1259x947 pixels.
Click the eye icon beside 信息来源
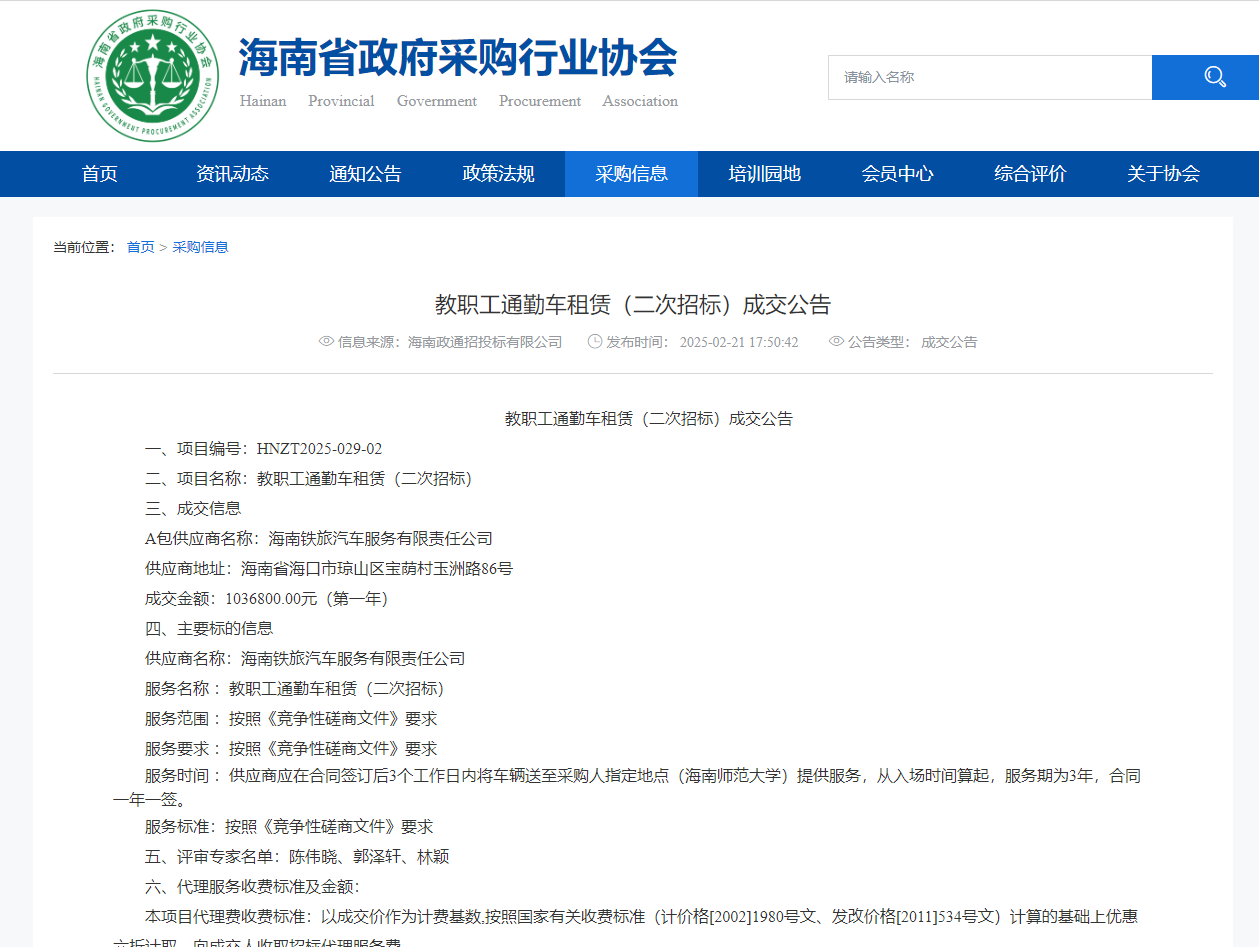point(326,342)
